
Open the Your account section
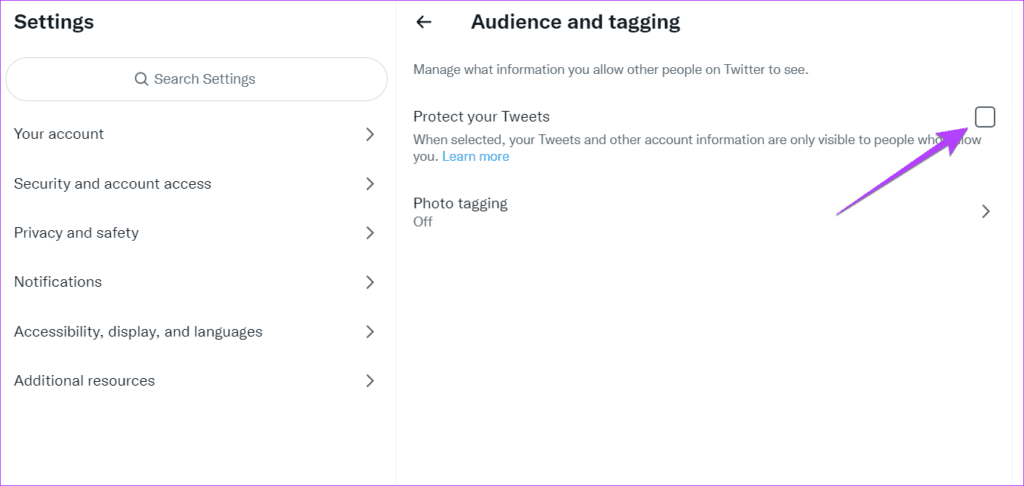click(59, 134)
